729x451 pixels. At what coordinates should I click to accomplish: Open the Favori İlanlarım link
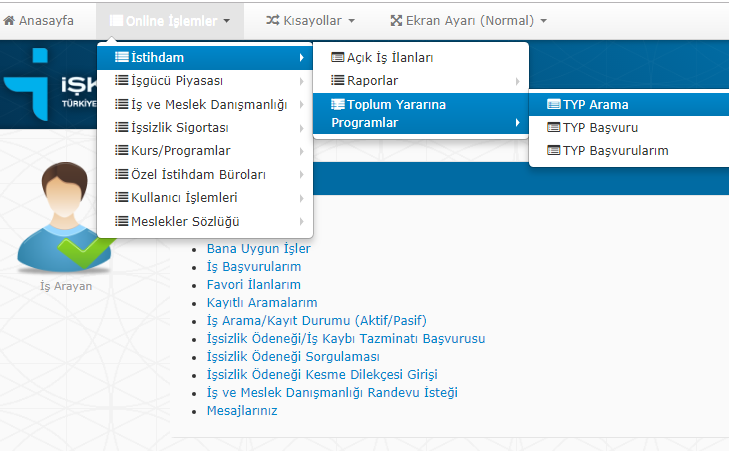[x=253, y=284]
